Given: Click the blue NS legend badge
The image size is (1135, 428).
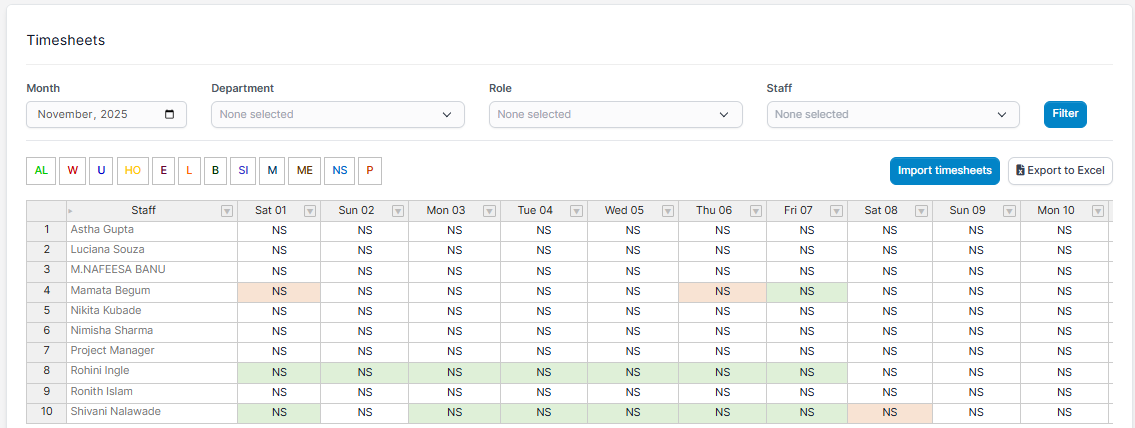Looking at the screenshot, I should pos(340,171).
